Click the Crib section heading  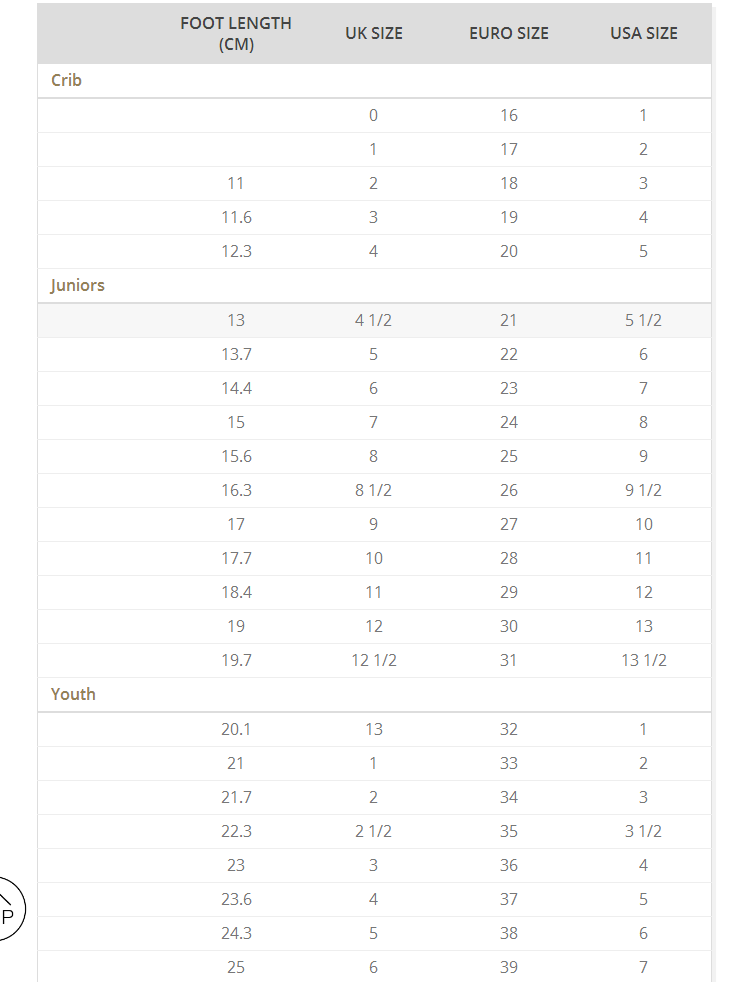tap(66, 80)
